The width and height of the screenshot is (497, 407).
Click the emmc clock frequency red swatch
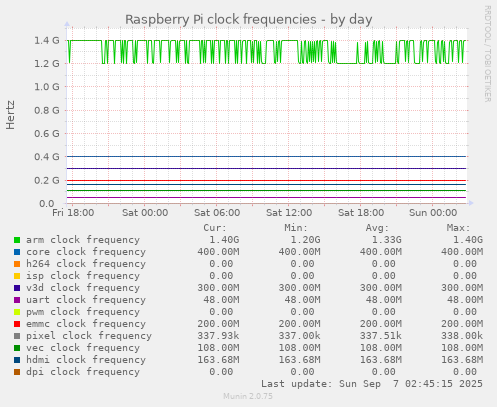click(17, 324)
